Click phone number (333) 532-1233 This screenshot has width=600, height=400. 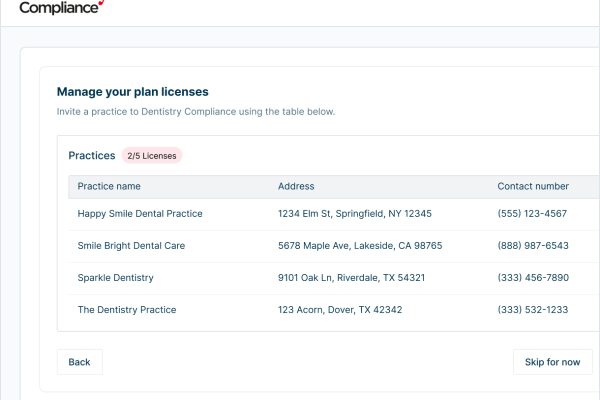(x=533, y=310)
